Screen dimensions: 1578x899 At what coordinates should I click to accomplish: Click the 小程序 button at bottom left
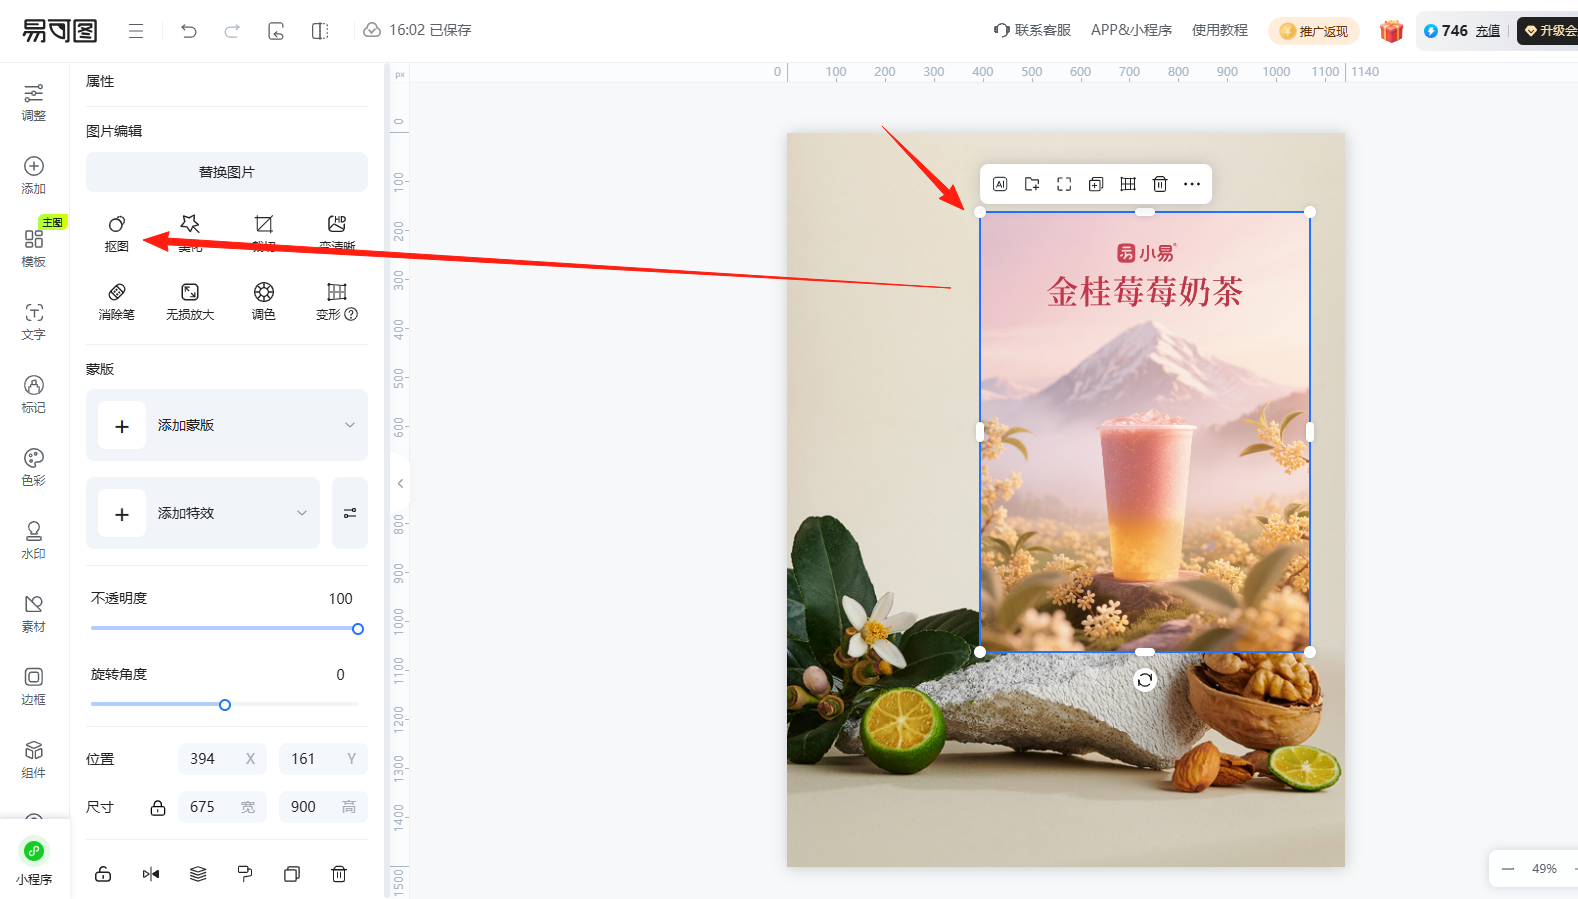click(34, 861)
